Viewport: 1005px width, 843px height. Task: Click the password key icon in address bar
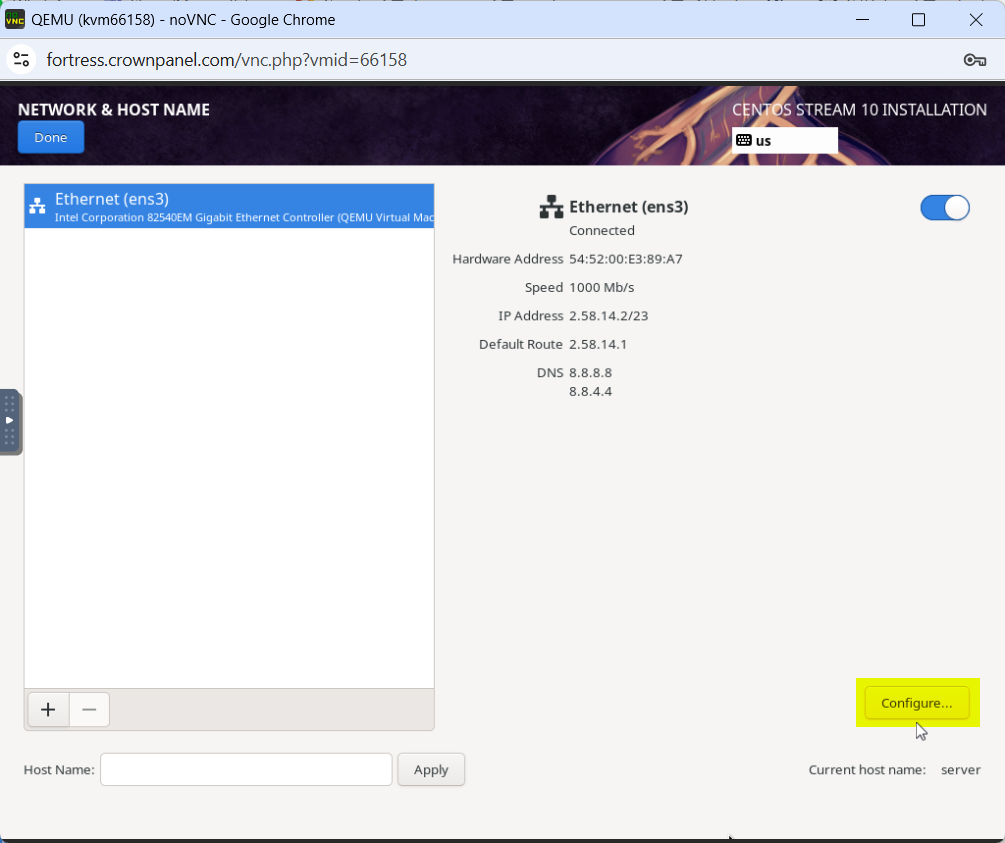(974, 60)
